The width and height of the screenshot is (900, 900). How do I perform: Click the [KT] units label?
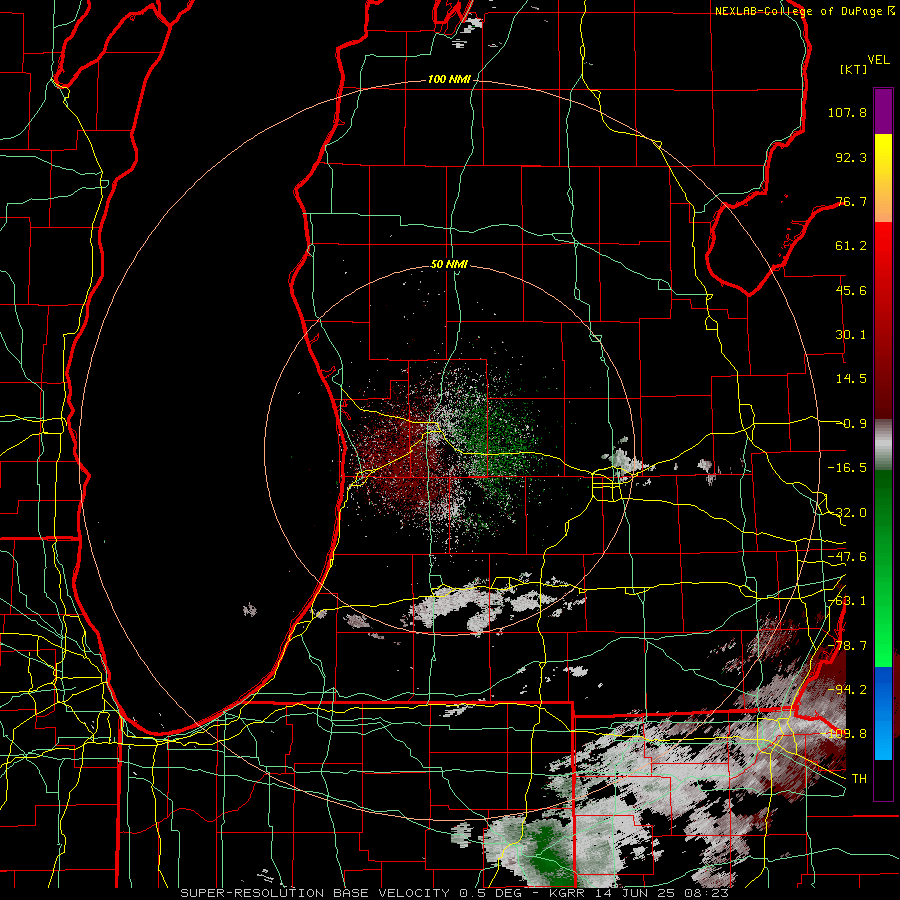pos(854,69)
